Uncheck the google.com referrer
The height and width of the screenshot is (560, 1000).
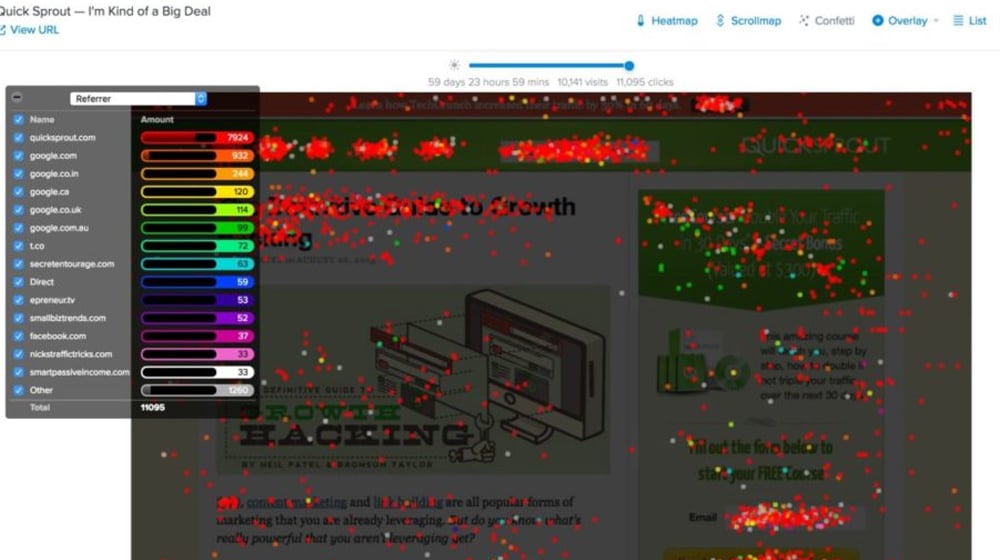[18, 156]
